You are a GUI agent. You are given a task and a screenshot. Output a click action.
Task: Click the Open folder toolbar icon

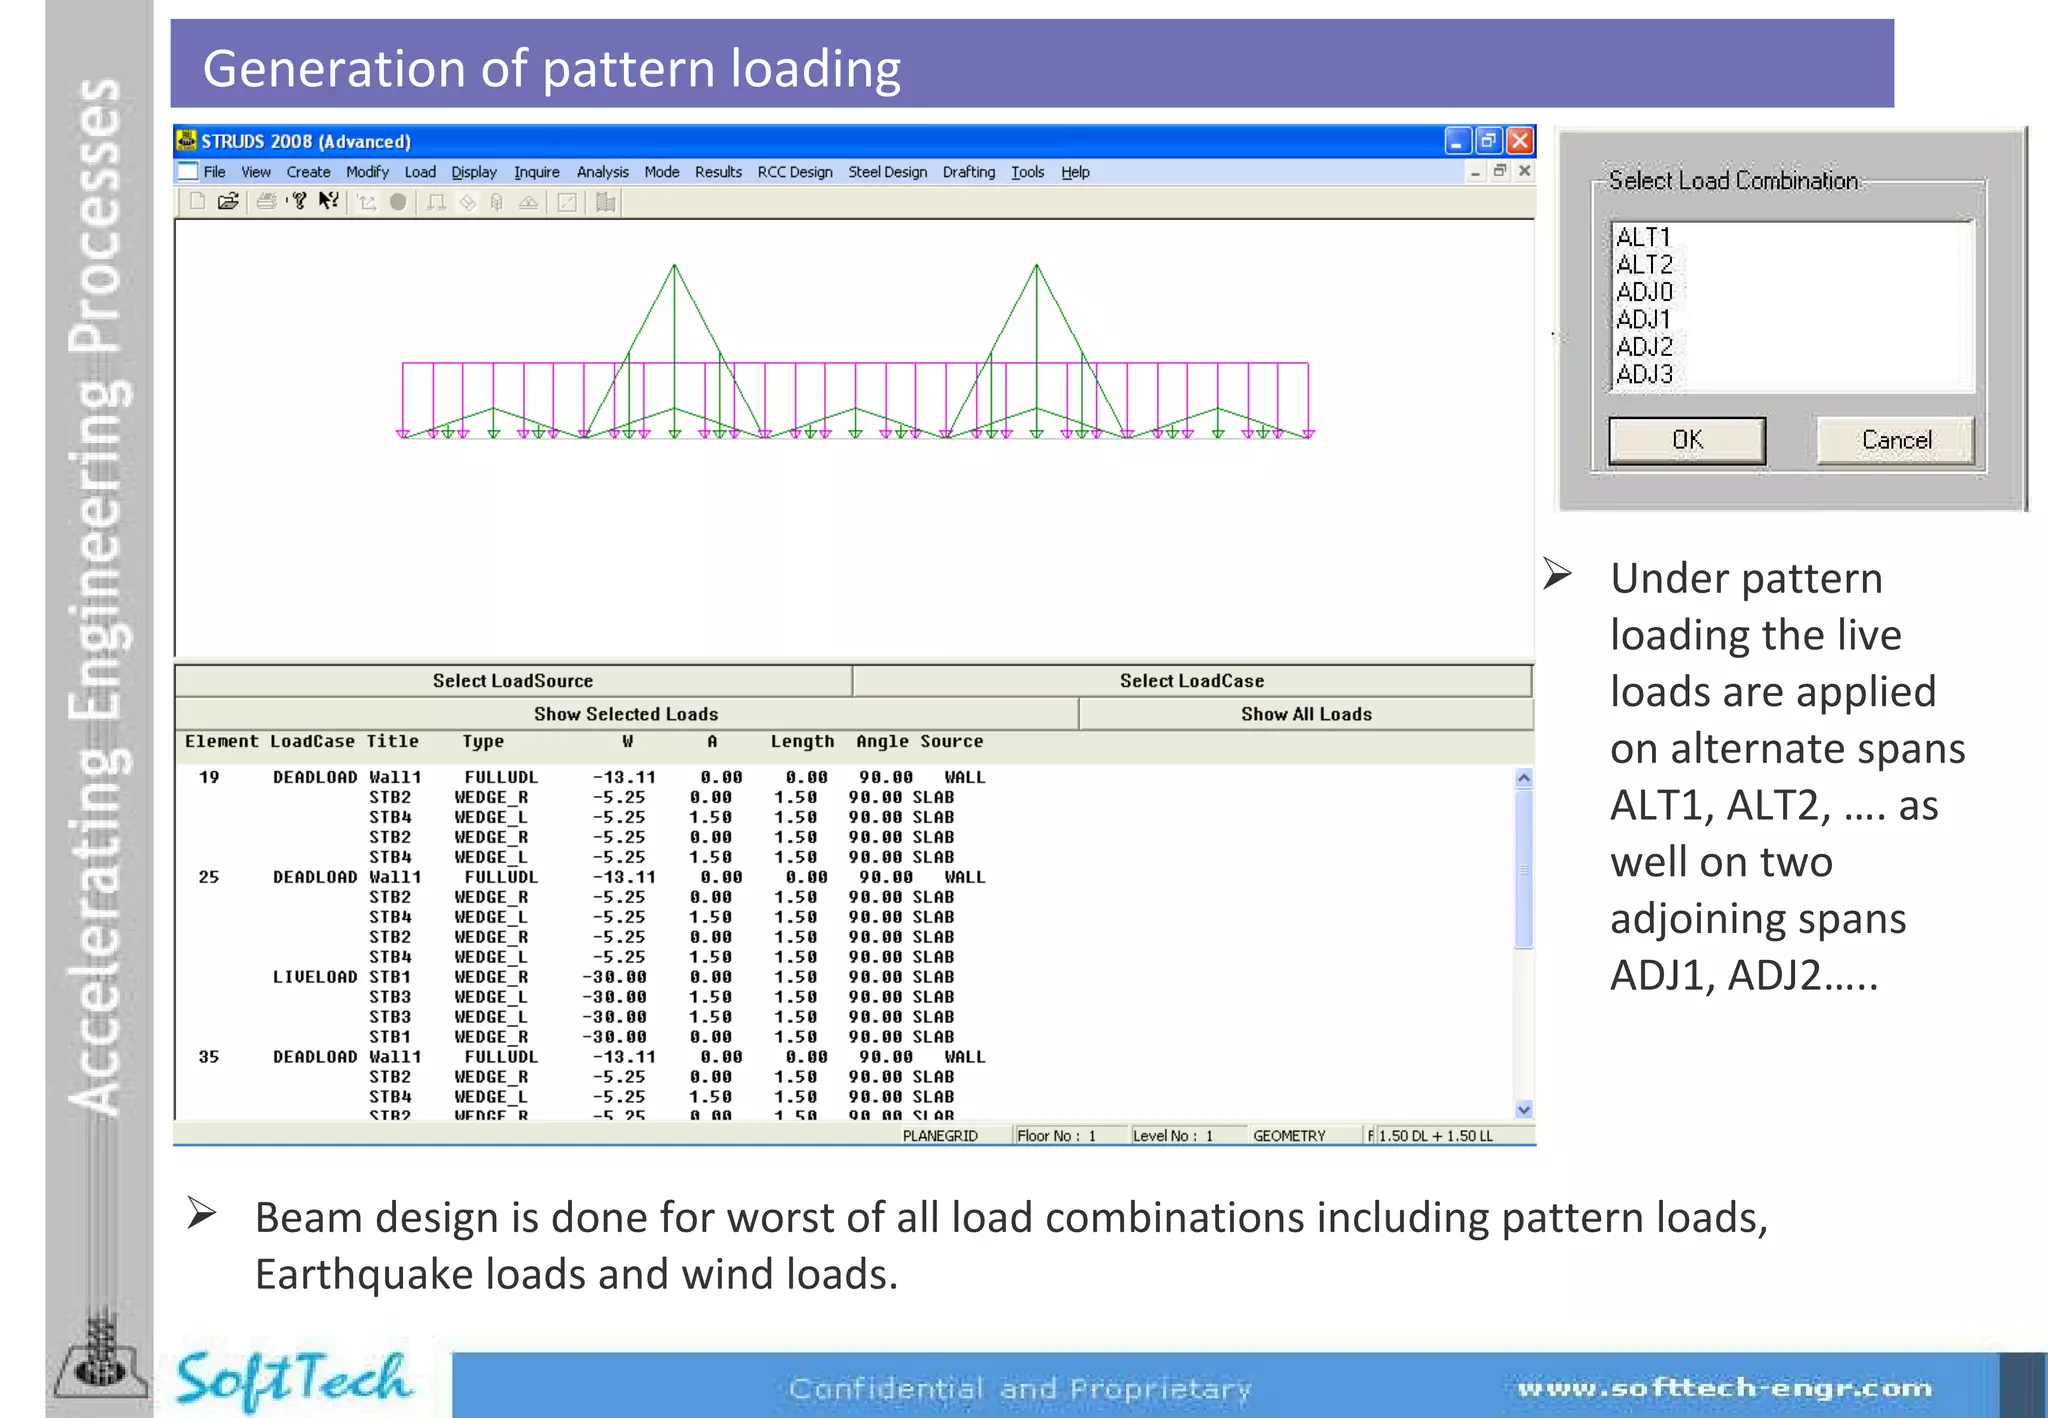228,202
